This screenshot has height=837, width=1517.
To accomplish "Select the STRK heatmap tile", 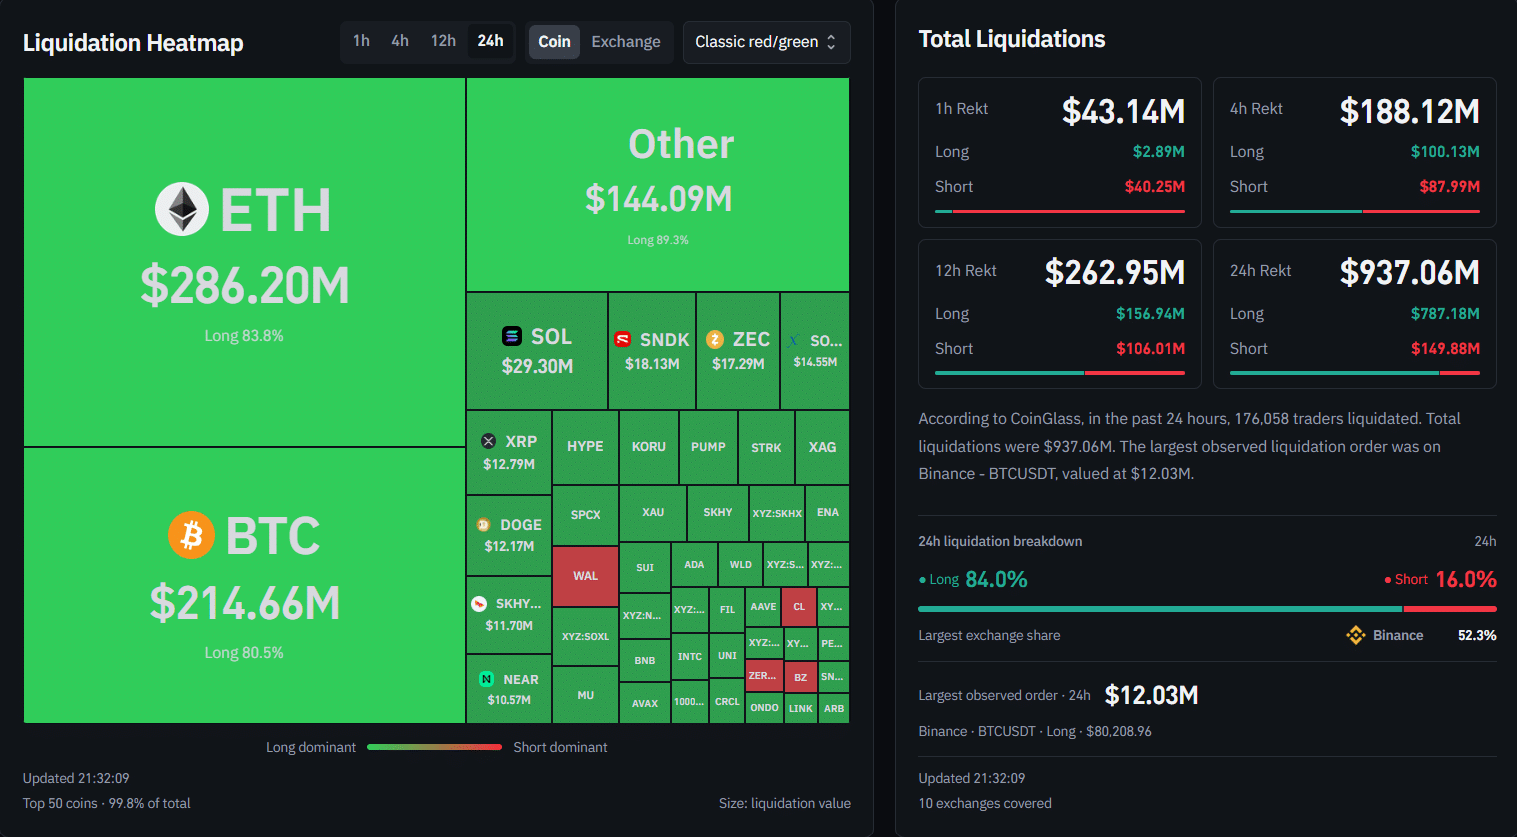I will click(766, 447).
